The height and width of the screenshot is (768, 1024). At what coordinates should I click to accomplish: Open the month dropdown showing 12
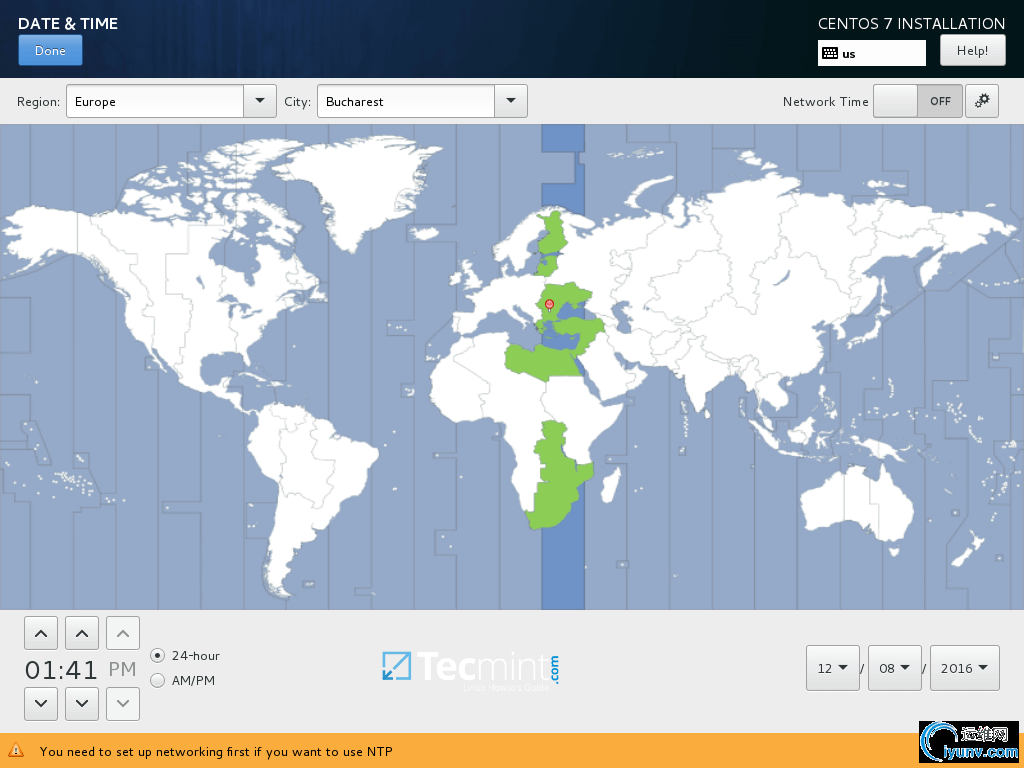click(833, 668)
